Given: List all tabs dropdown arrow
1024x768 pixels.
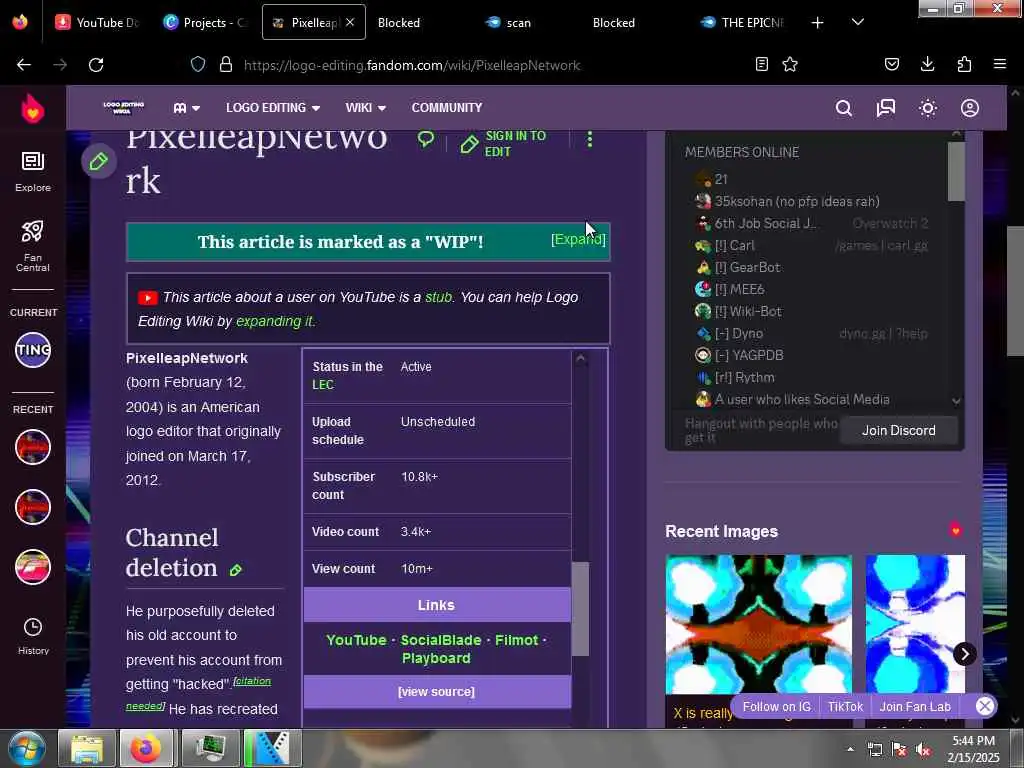Looking at the screenshot, I should click(x=858, y=22).
